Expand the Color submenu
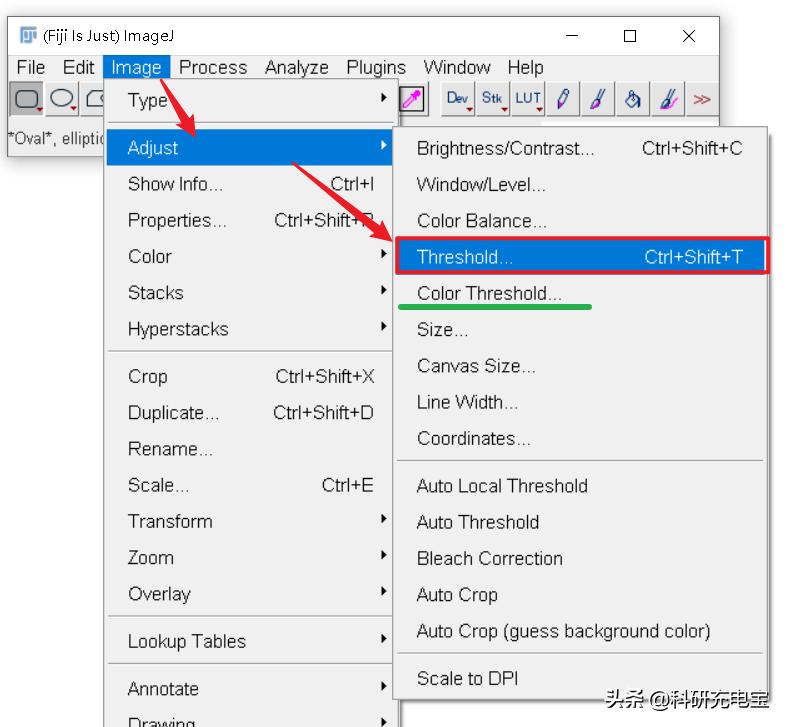Screen dimensions: 787x727 pyautogui.click(x=250, y=256)
